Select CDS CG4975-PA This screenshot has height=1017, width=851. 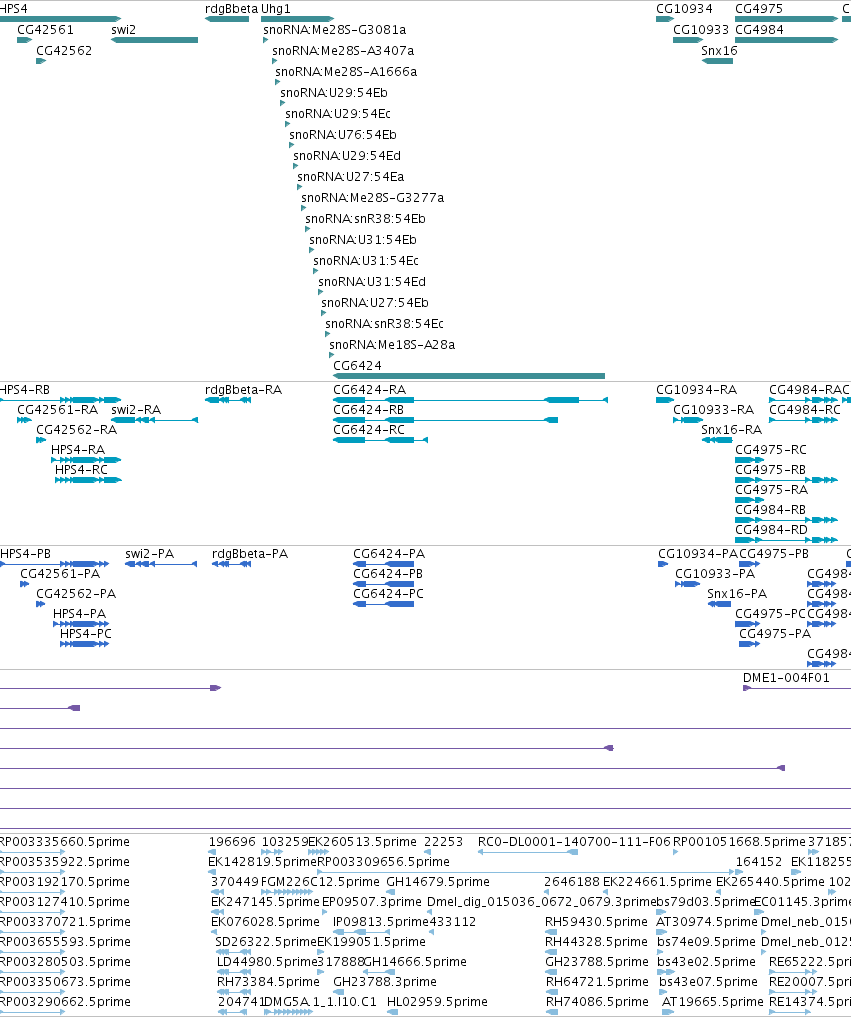(x=775, y=634)
